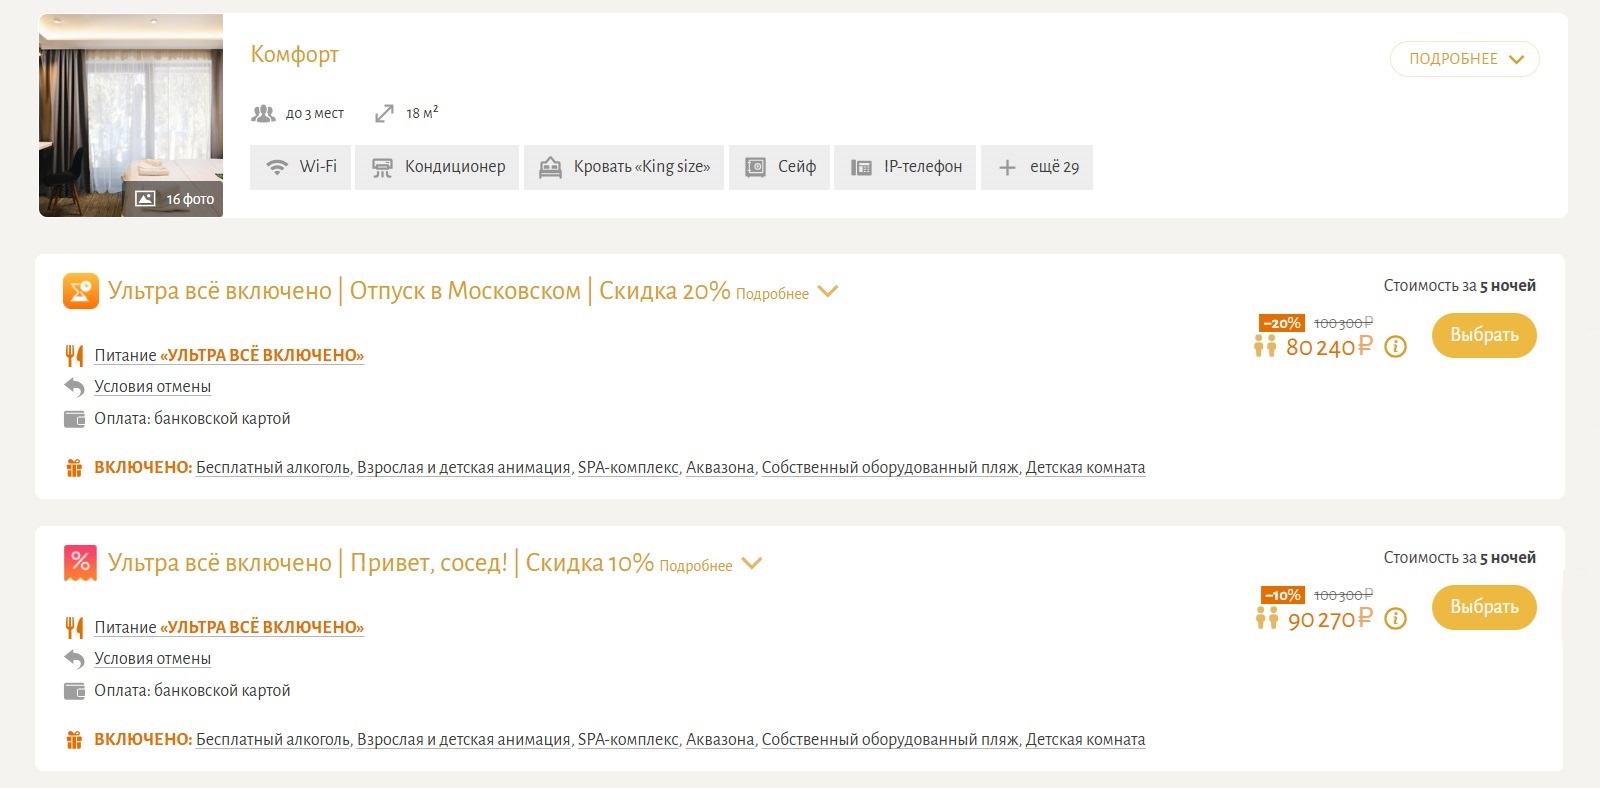Click the -20% discount badge
The height and width of the screenshot is (788, 1600).
pyautogui.click(x=1282, y=323)
